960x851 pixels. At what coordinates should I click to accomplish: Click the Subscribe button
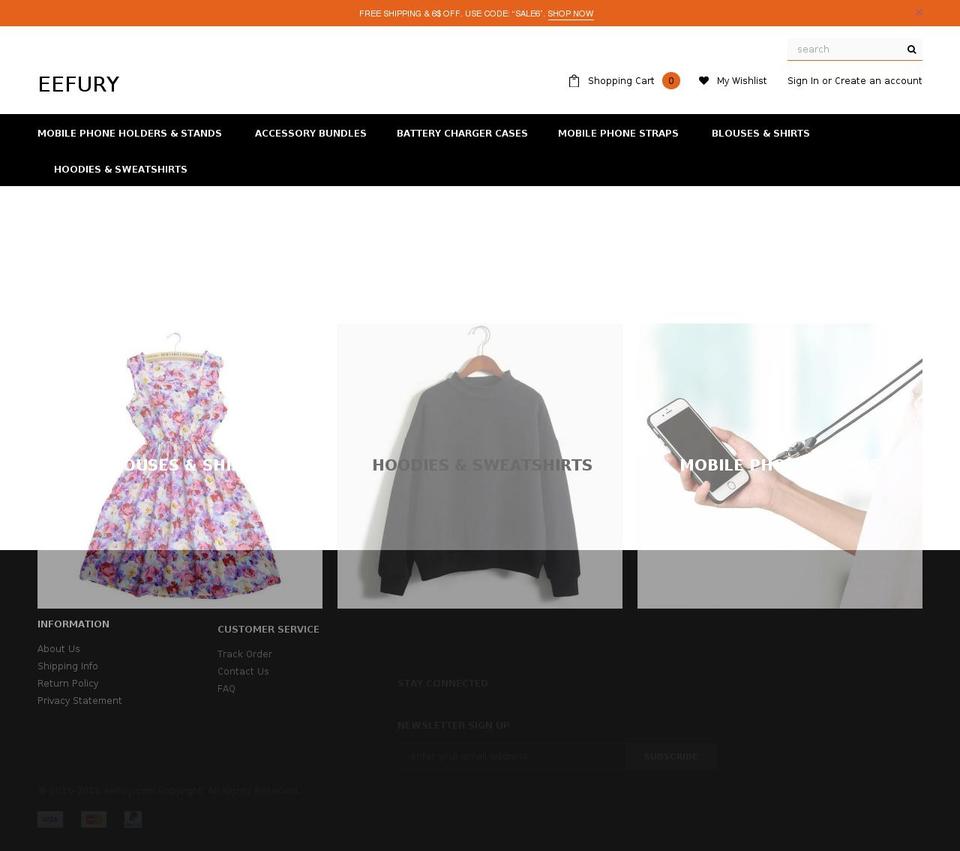click(x=671, y=756)
